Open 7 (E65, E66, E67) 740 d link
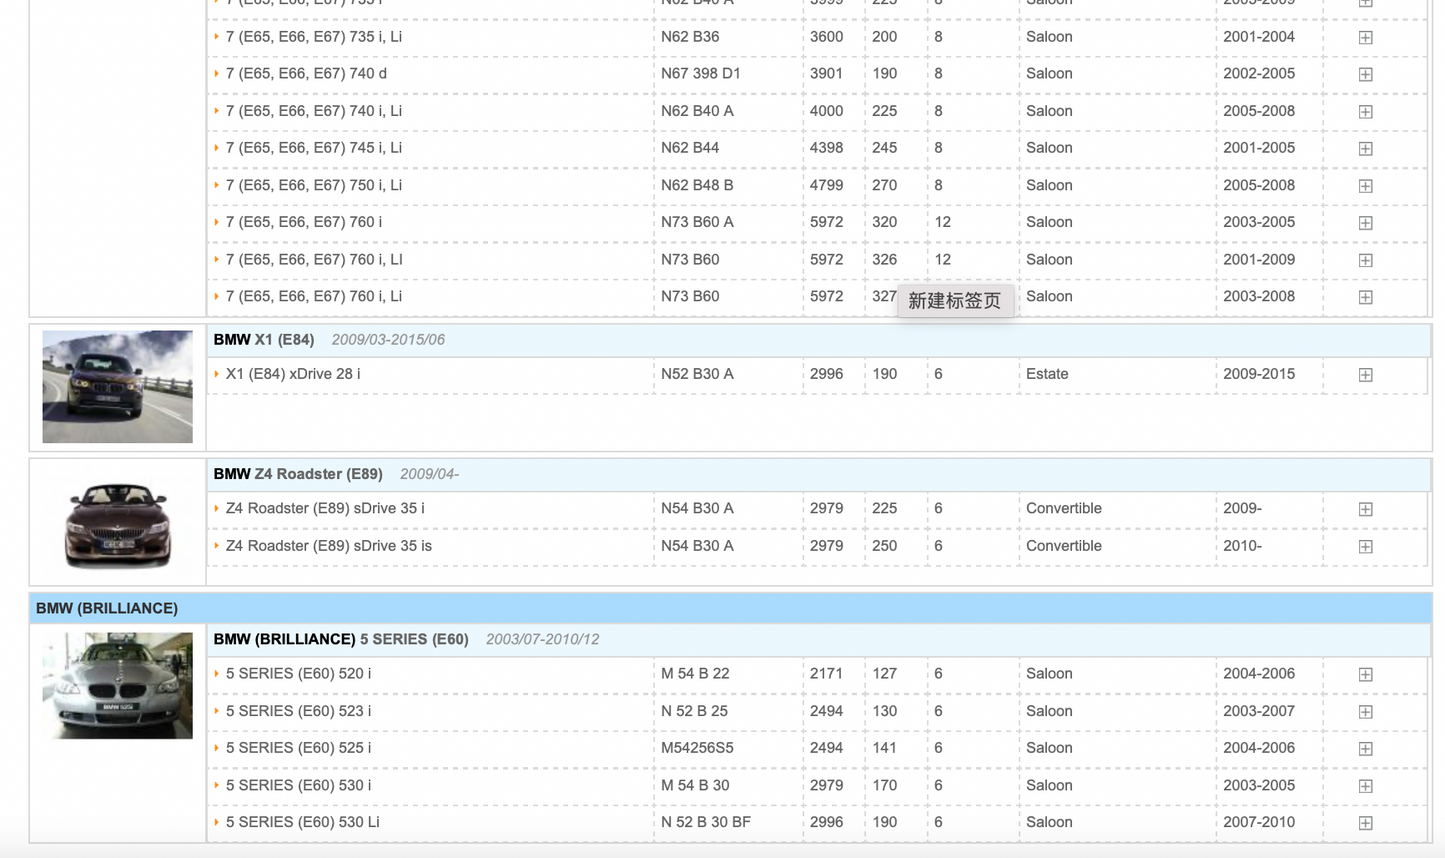This screenshot has height=858, width=1445. click(x=306, y=74)
